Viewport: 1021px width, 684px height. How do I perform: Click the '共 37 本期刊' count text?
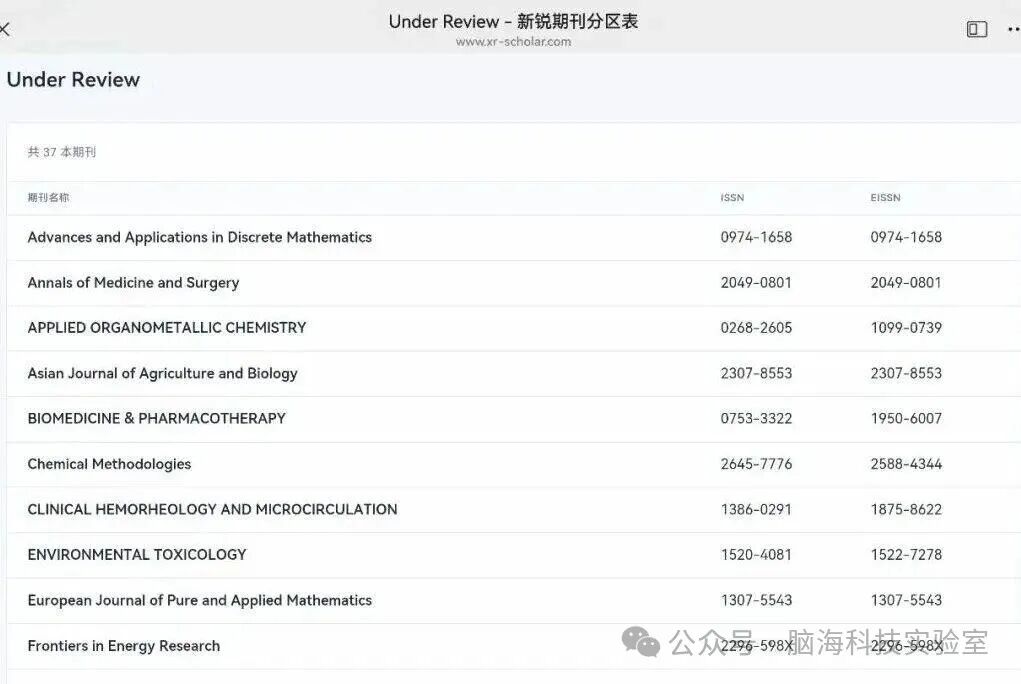coord(62,152)
